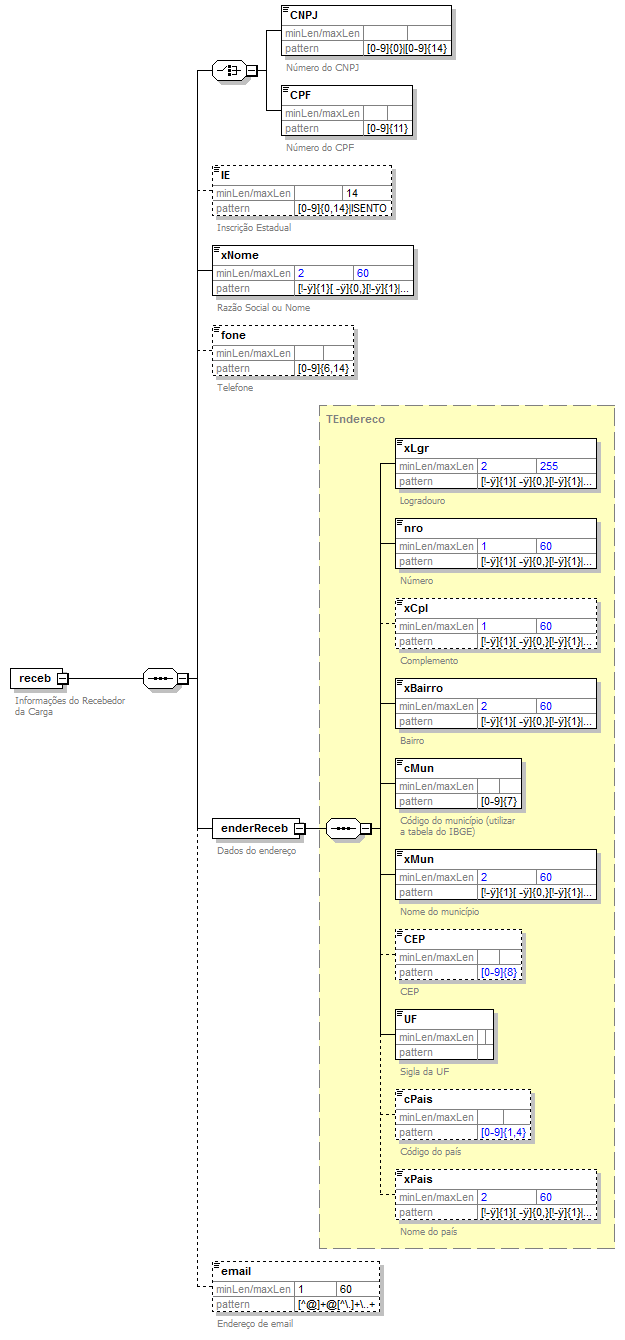Click the 'Nome do país' annotation
The width and height of the screenshot is (625, 1340).
(x=428, y=1231)
